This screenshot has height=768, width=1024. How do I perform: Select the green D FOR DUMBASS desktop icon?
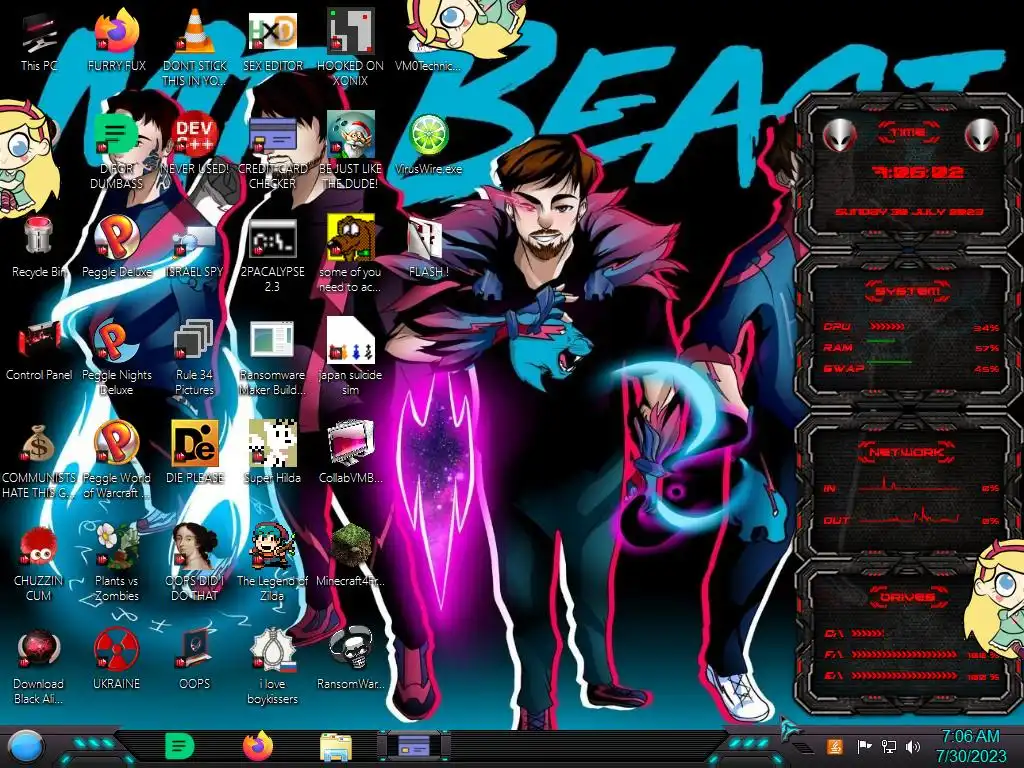click(116, 152)
